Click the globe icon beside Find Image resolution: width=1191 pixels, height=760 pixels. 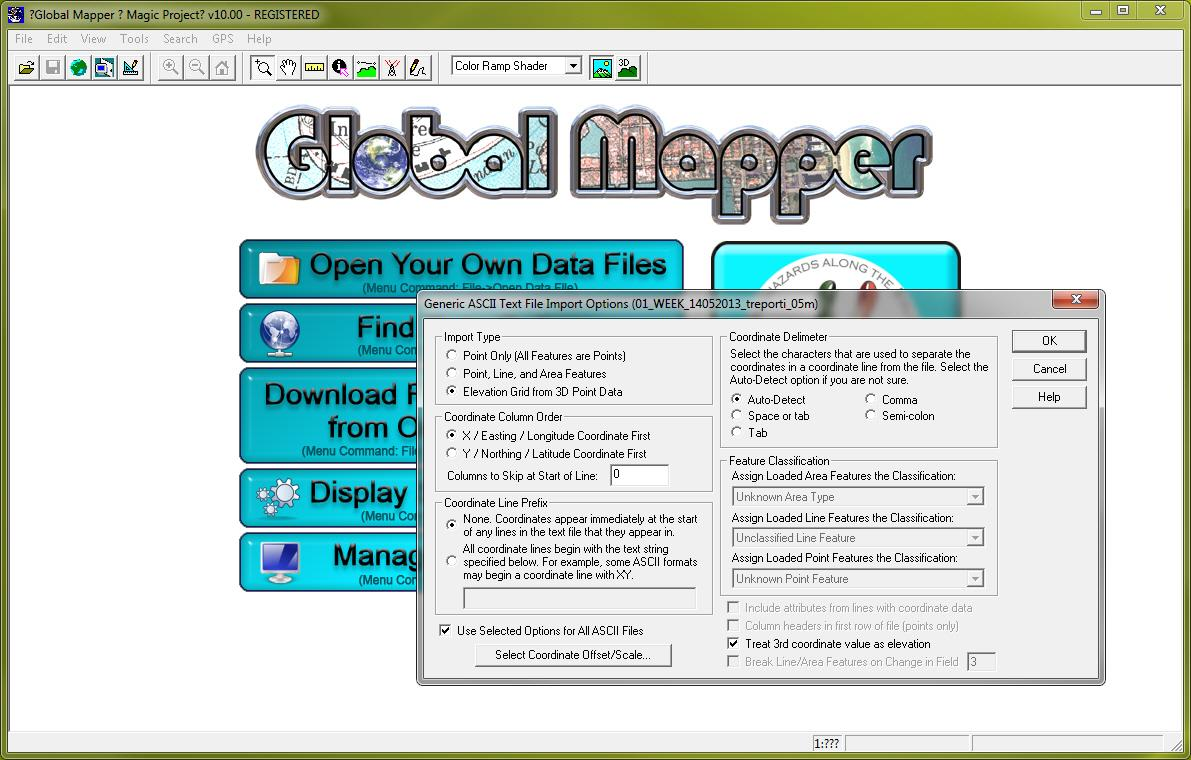(x=280, y=333)
